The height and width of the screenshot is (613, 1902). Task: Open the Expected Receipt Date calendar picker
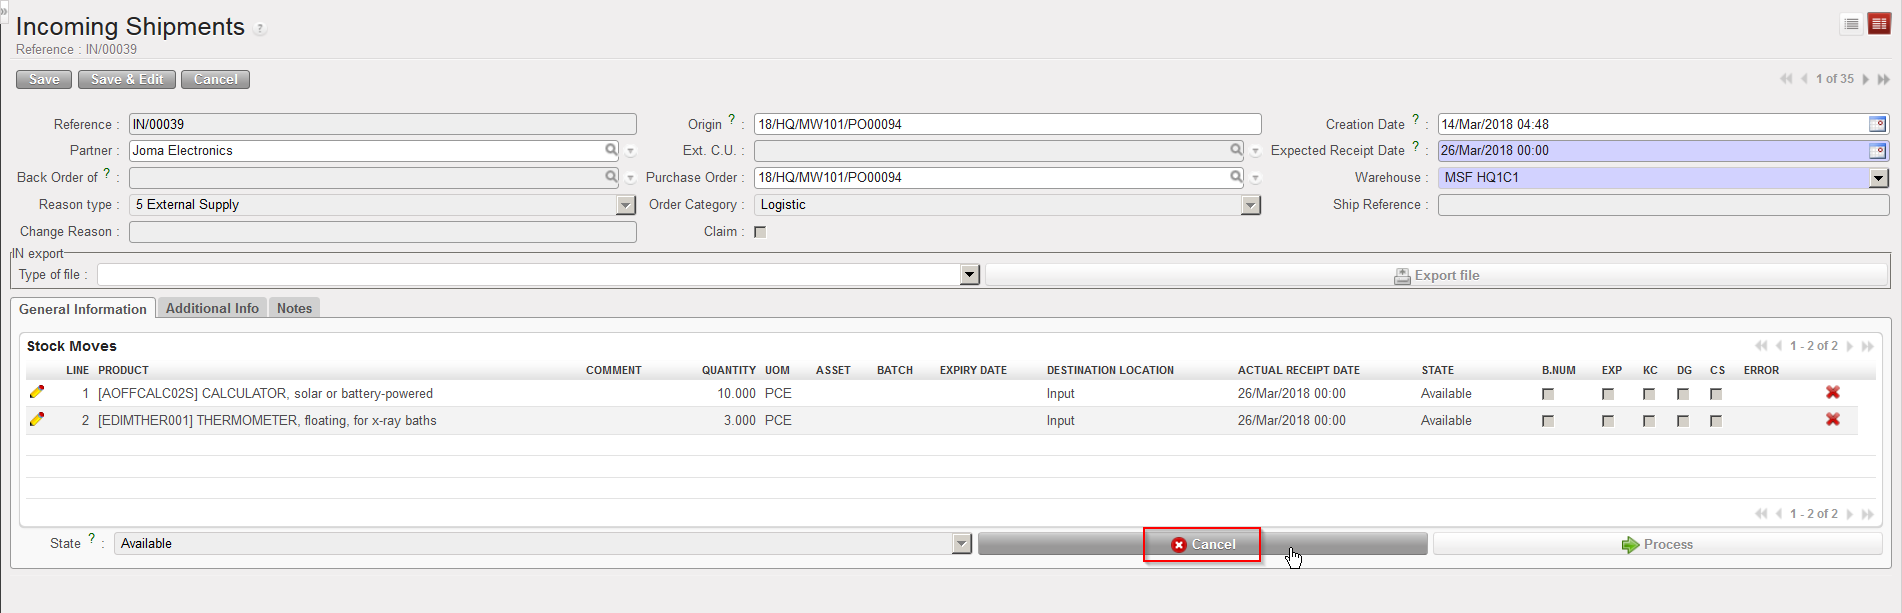1877,151
